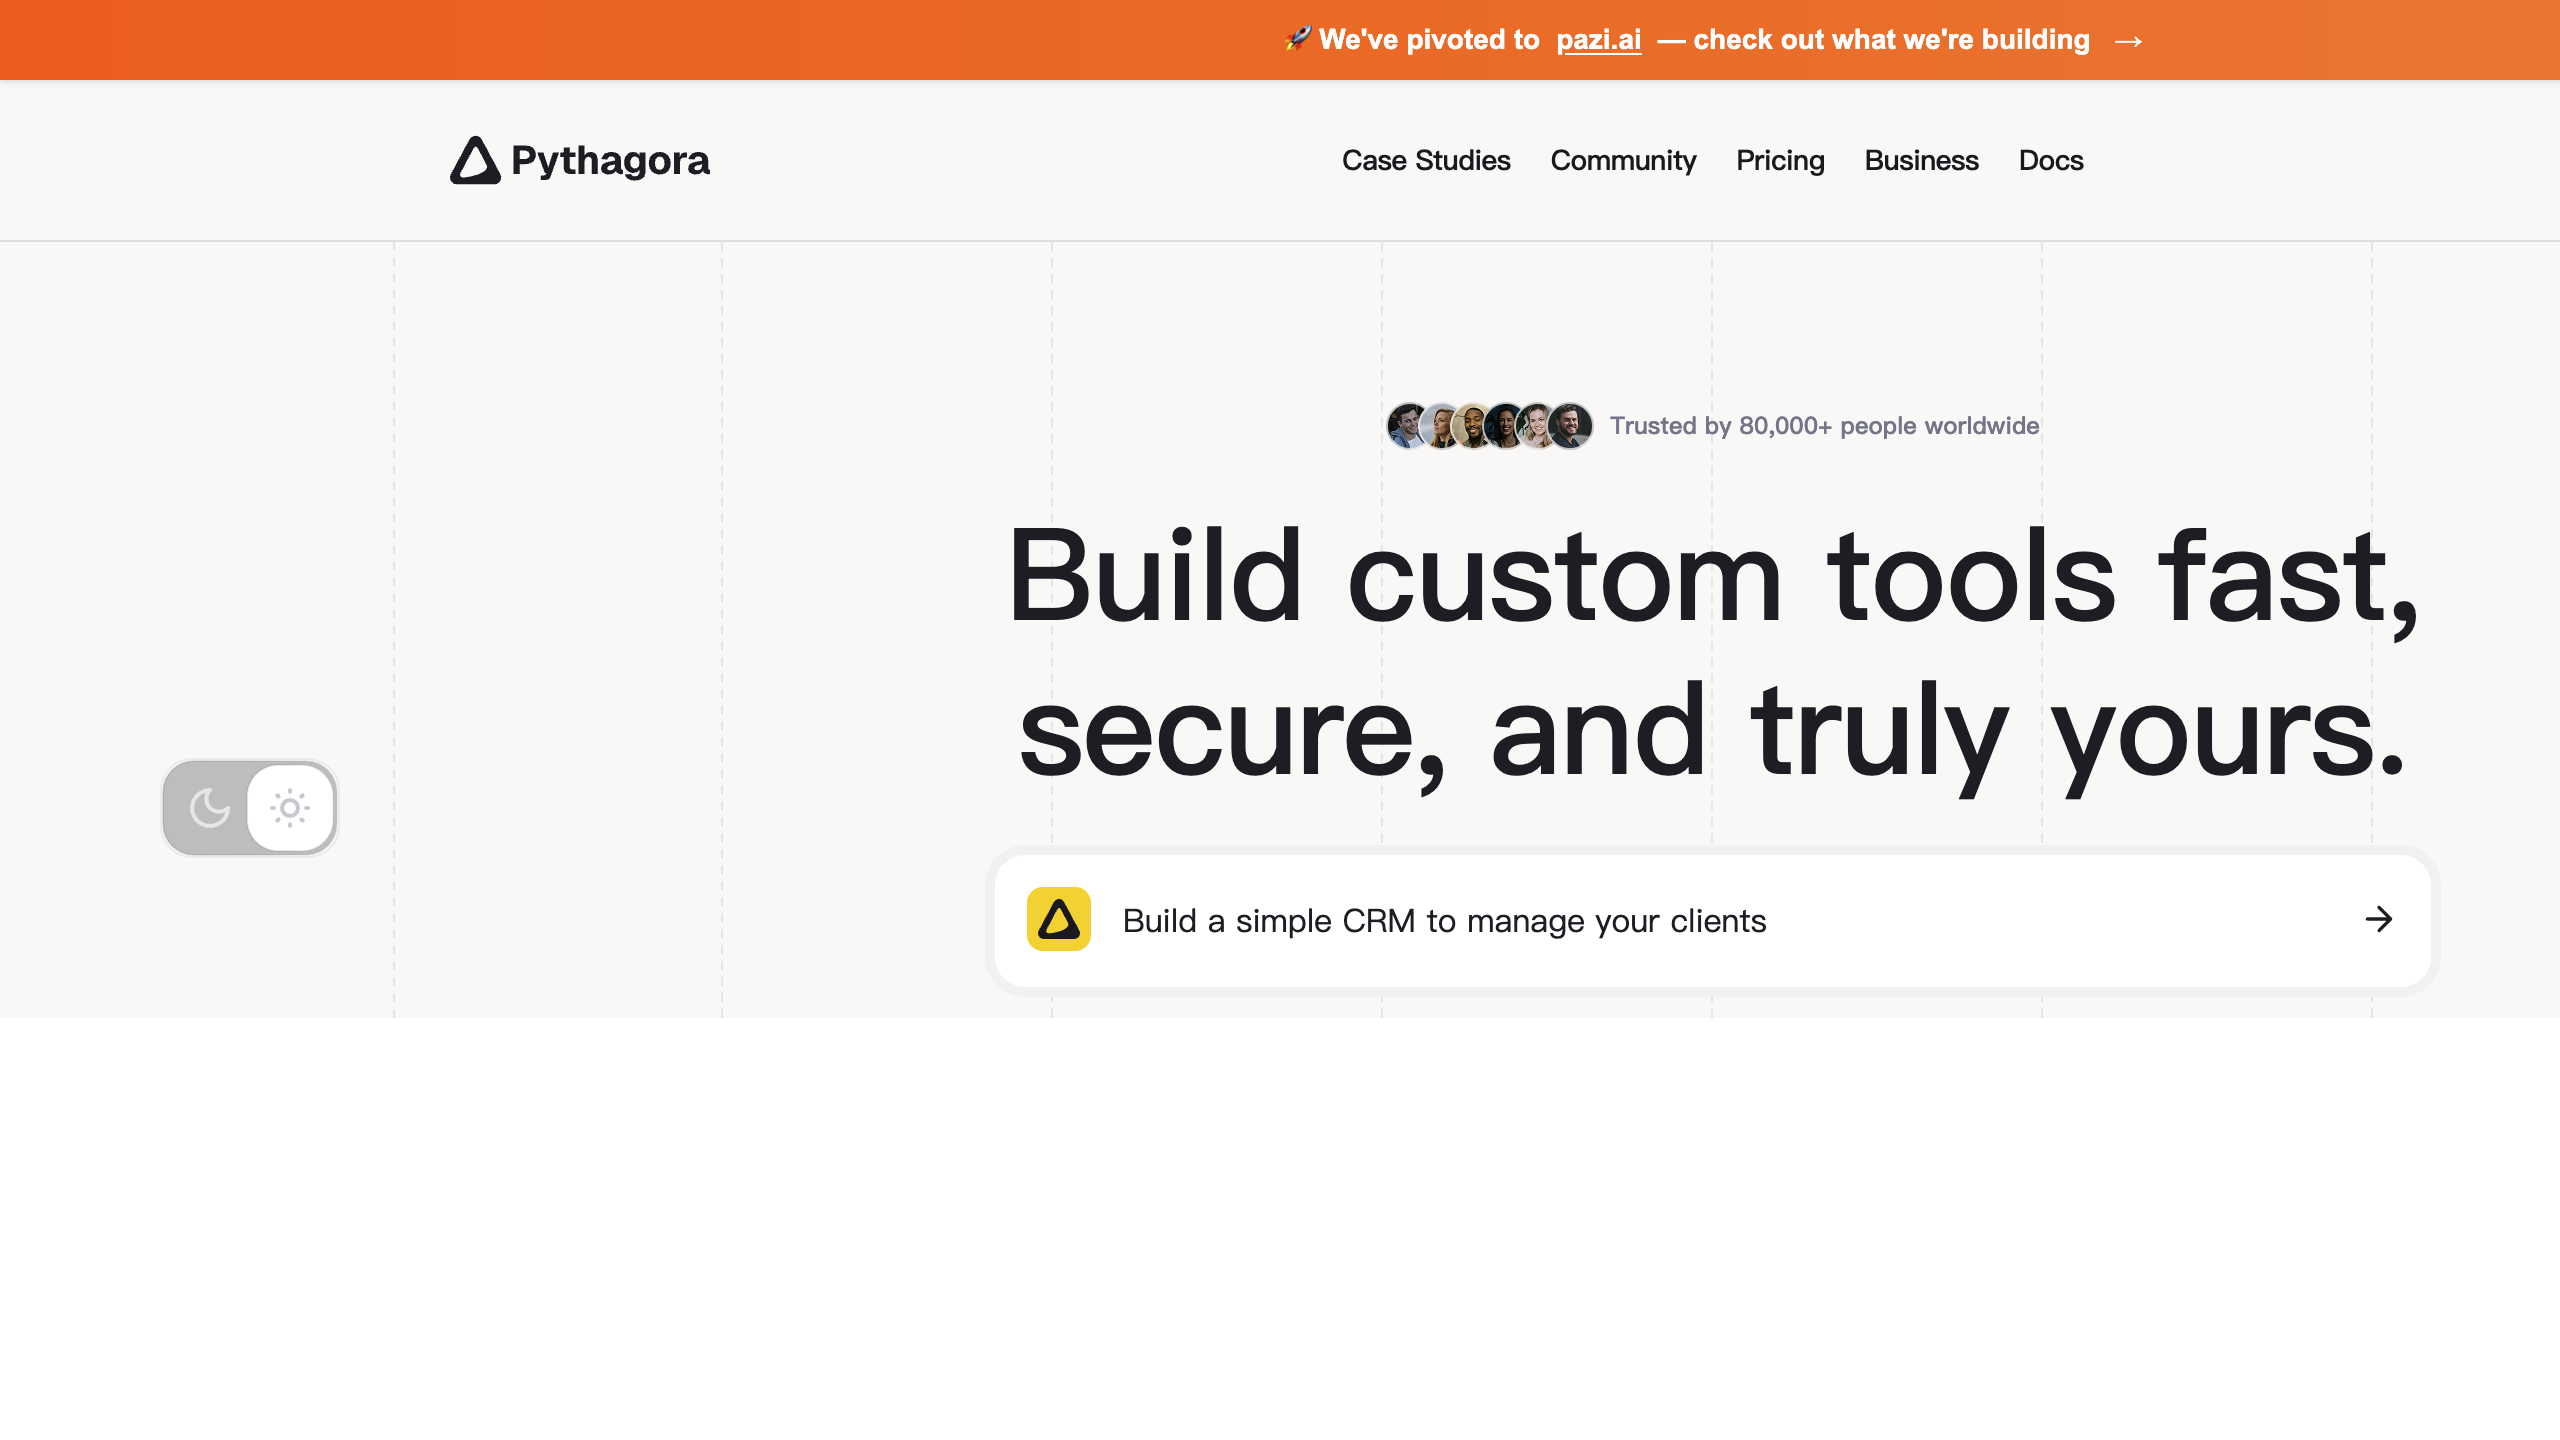Go to the Pricing page

[1780, 160]
